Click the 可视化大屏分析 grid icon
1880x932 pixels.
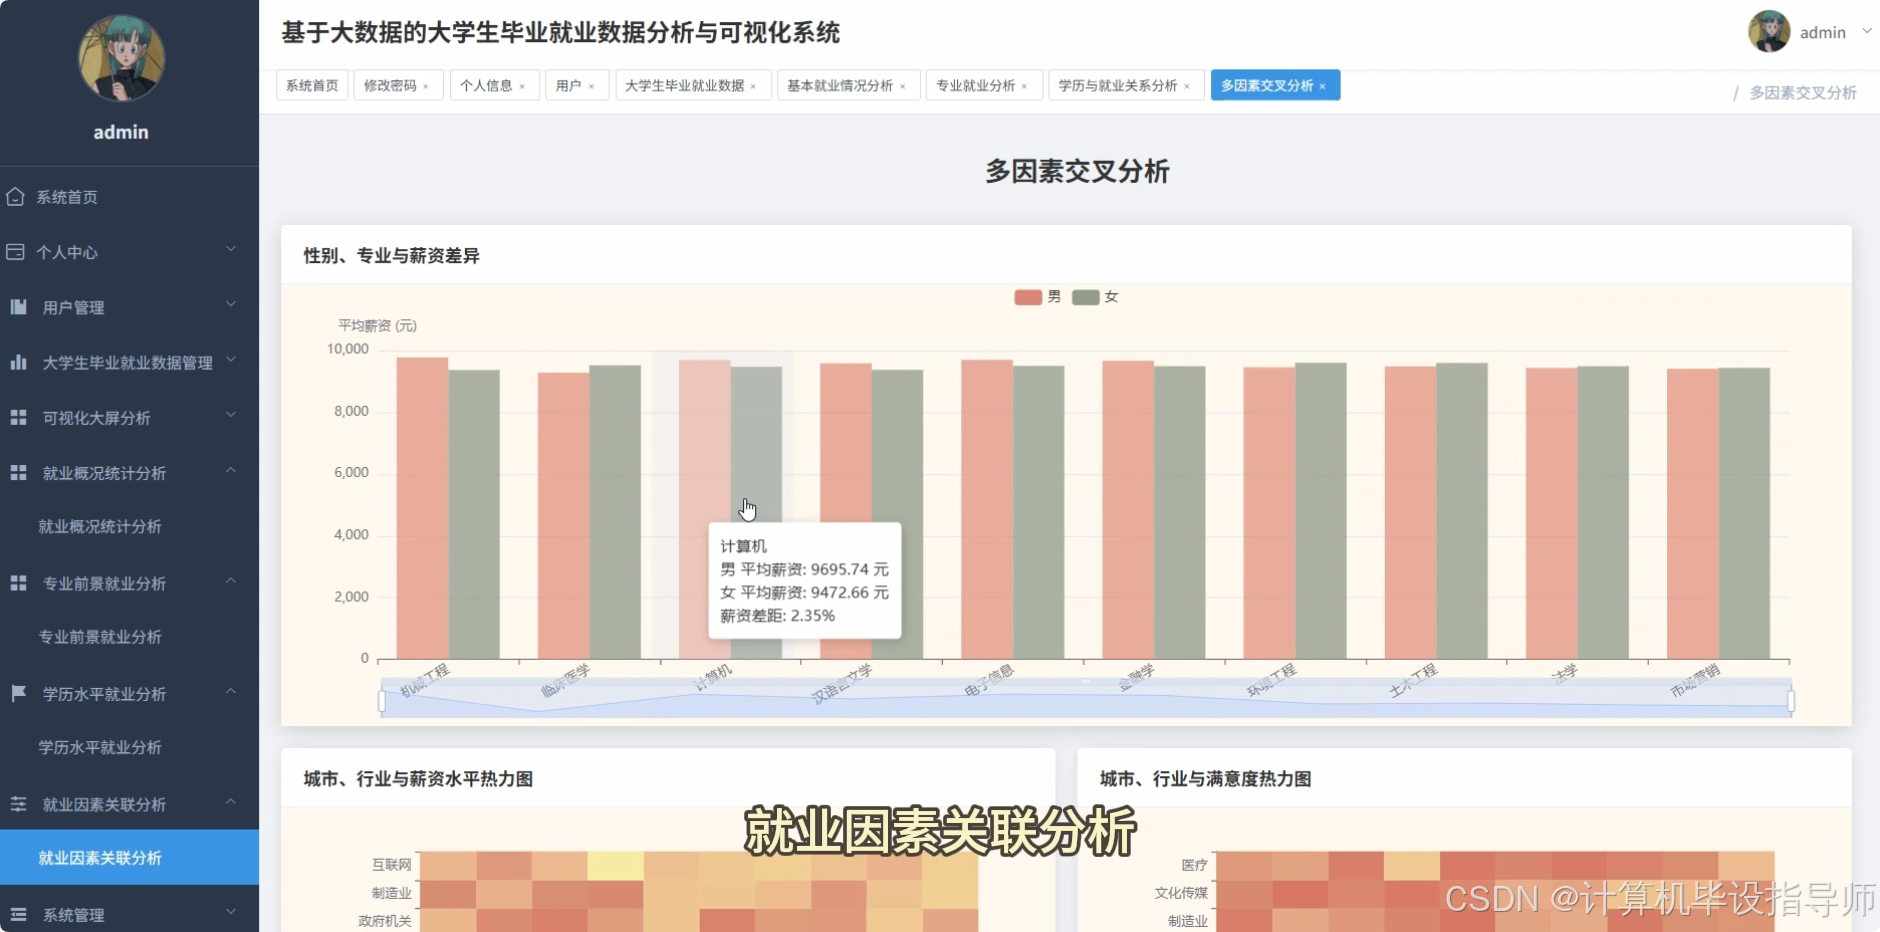(17, 418)
